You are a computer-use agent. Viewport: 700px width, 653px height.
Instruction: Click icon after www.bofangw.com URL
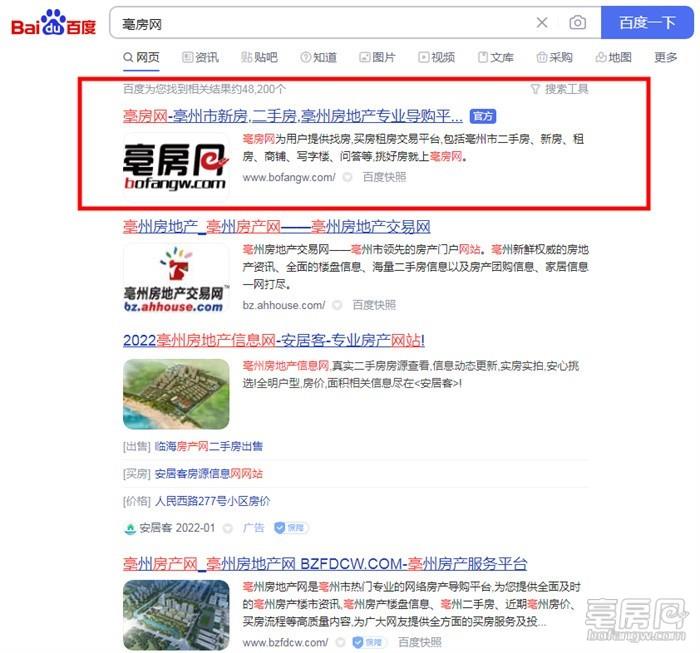click(347, 178)
